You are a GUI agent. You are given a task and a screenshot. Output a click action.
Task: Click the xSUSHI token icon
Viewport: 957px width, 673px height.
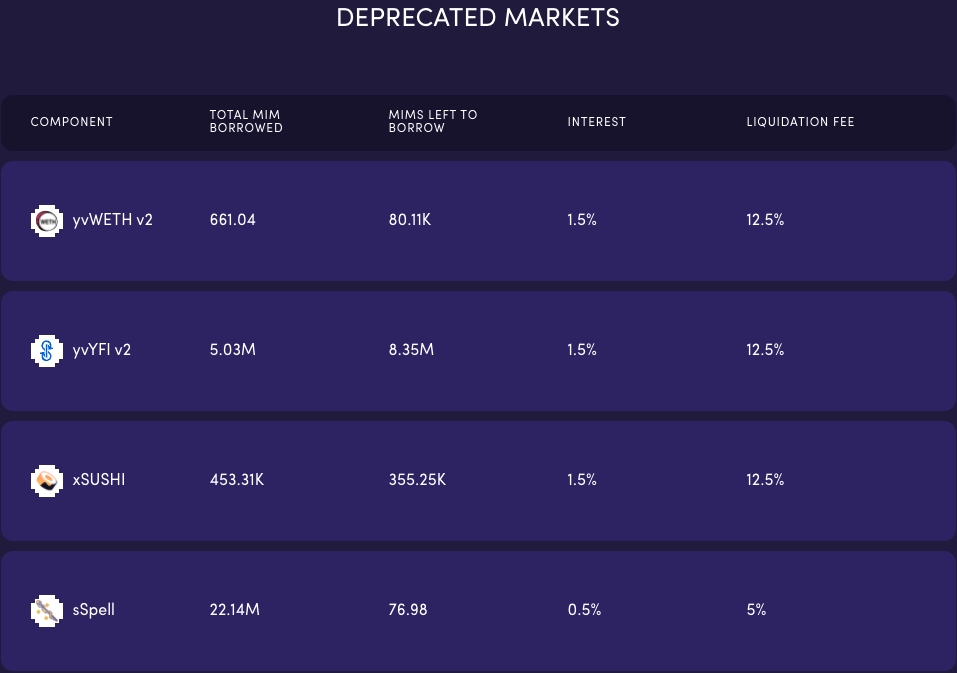pyautogui.click(x=47, y=480)
